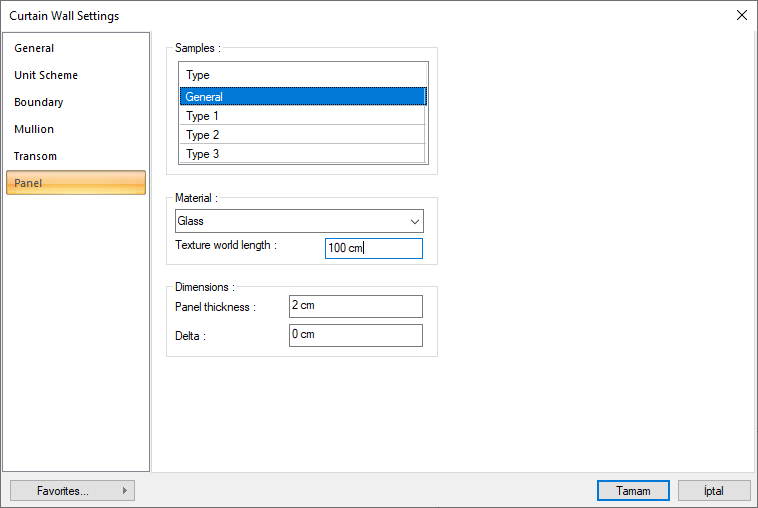Select General row in Samples list

click(302, 97)
